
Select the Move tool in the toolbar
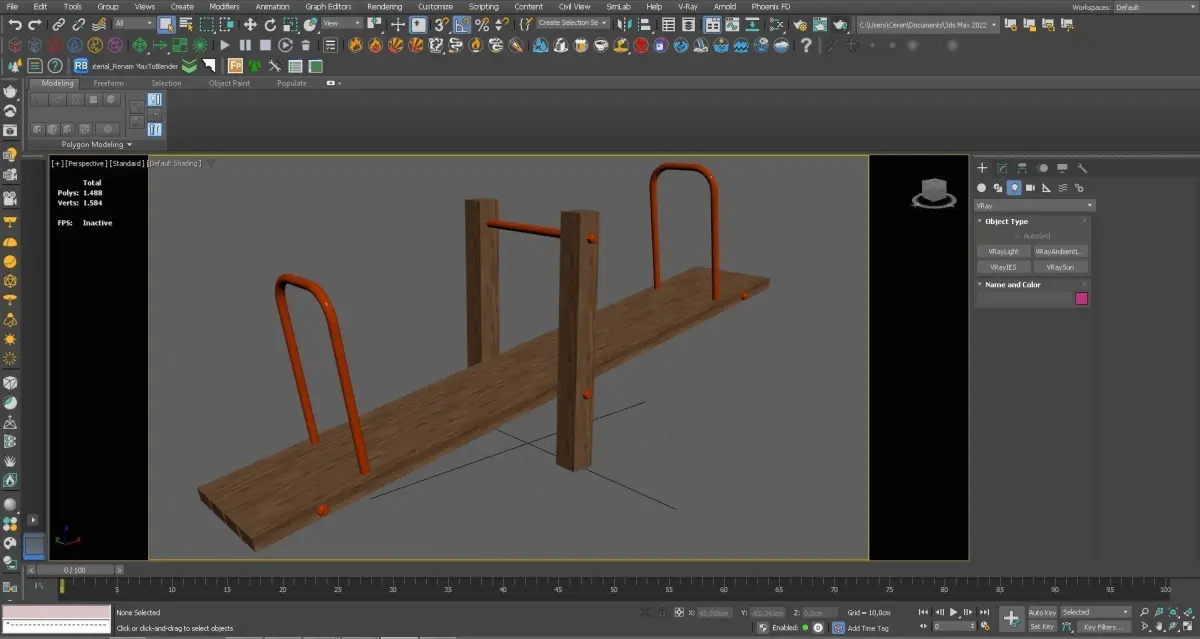(x=250, y=24)
